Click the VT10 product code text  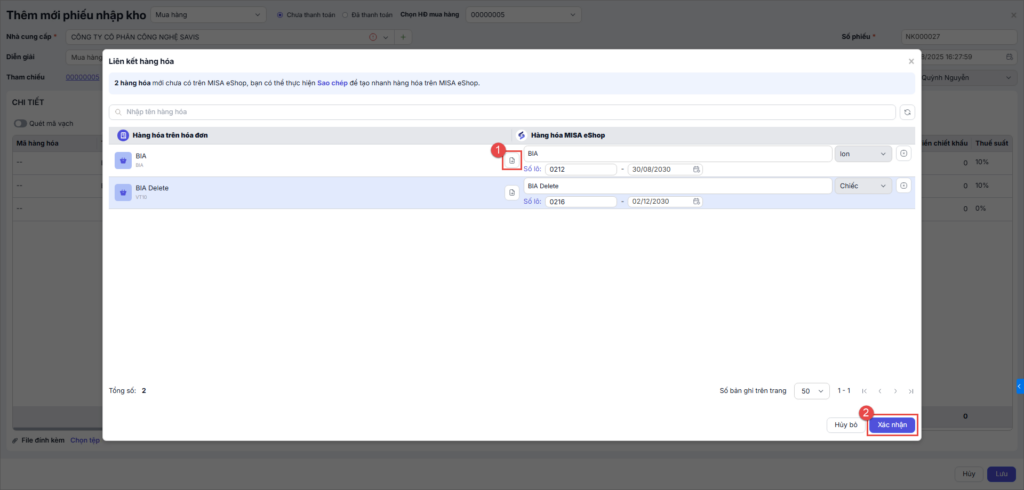click(x=141, y=197)
